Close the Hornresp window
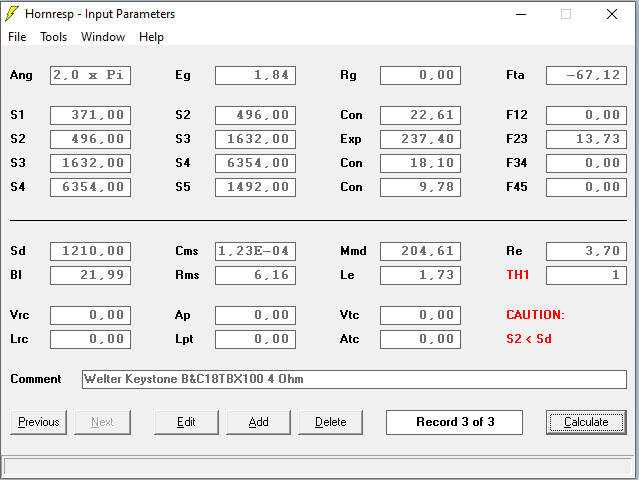 click(612, 14)
